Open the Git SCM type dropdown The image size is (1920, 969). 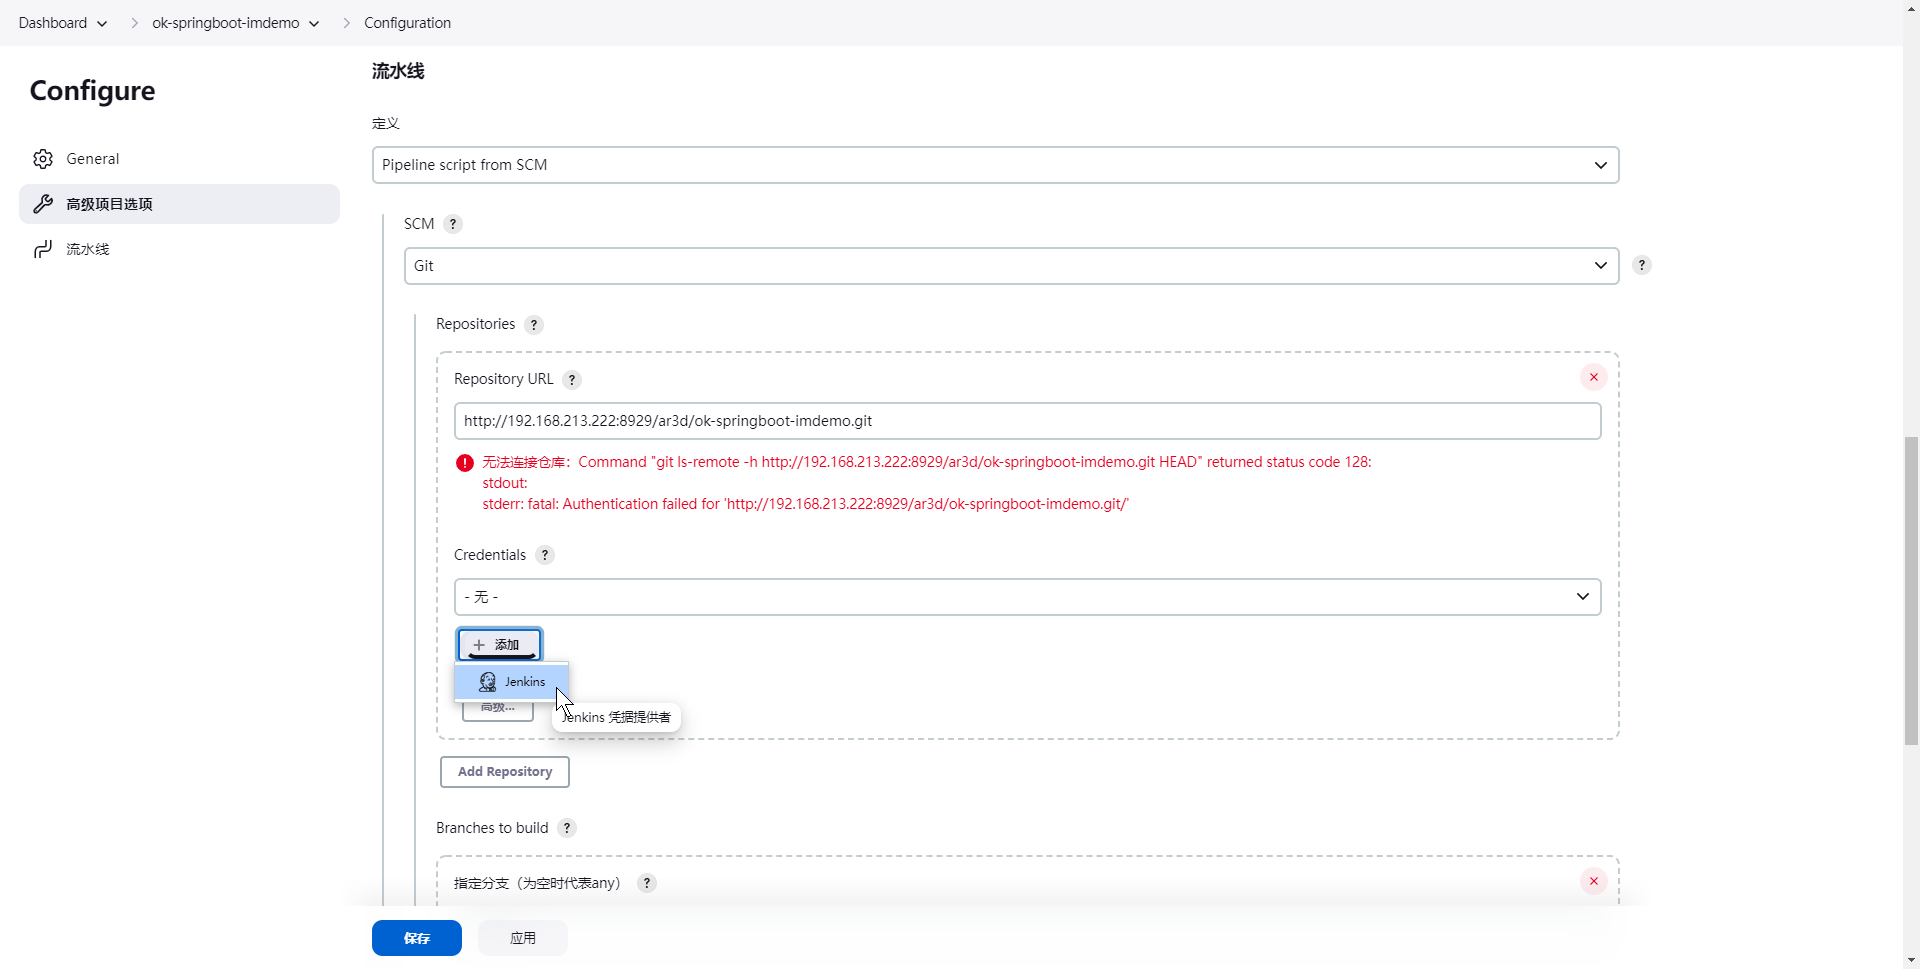(1010, 266)
